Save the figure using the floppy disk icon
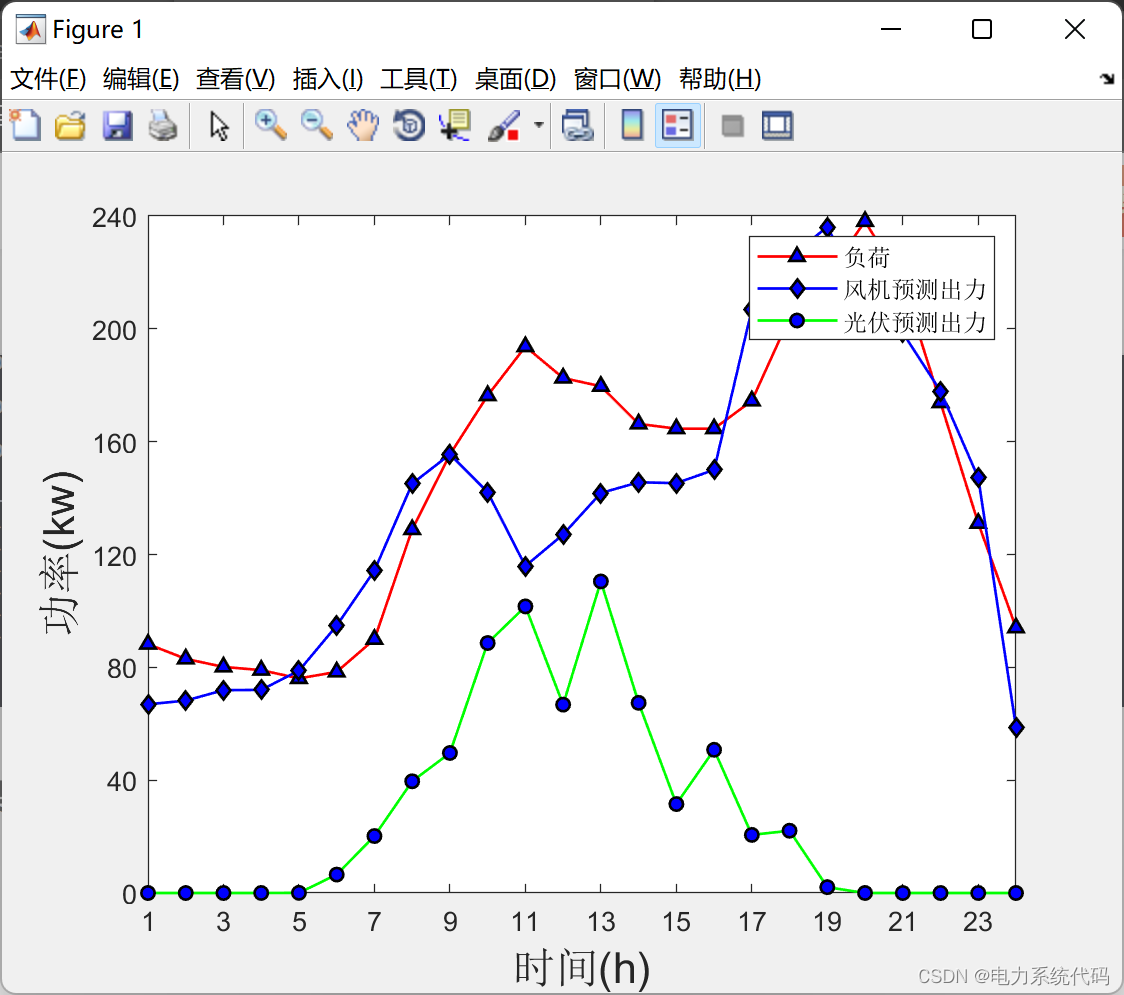 117,126
